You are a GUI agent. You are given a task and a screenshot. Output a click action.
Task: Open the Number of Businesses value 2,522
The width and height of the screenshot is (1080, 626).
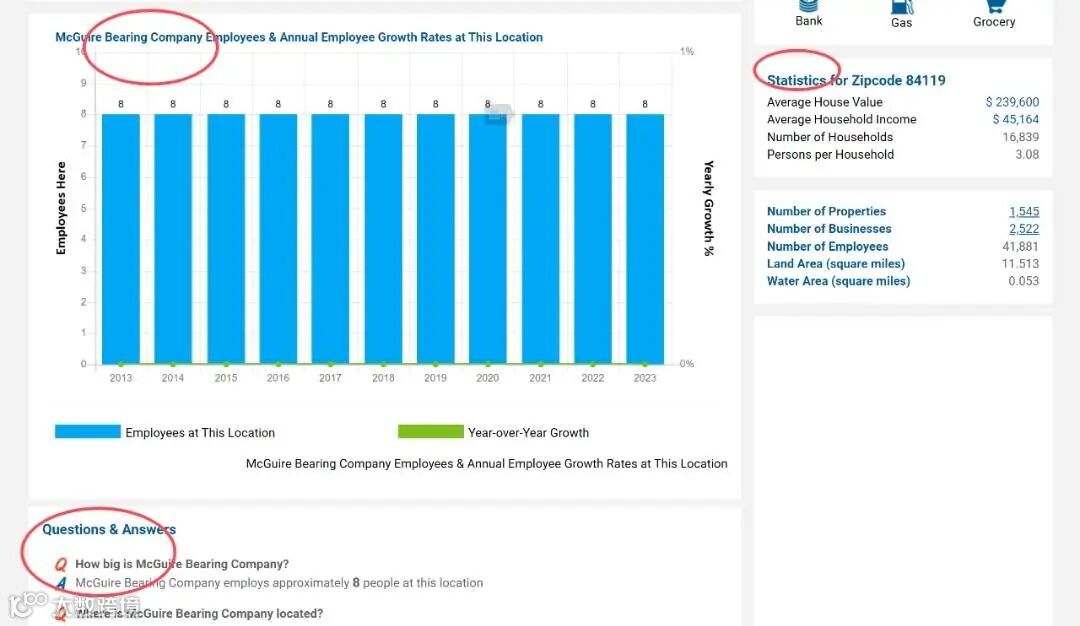pyautogui.click(x=1024, y=229)
